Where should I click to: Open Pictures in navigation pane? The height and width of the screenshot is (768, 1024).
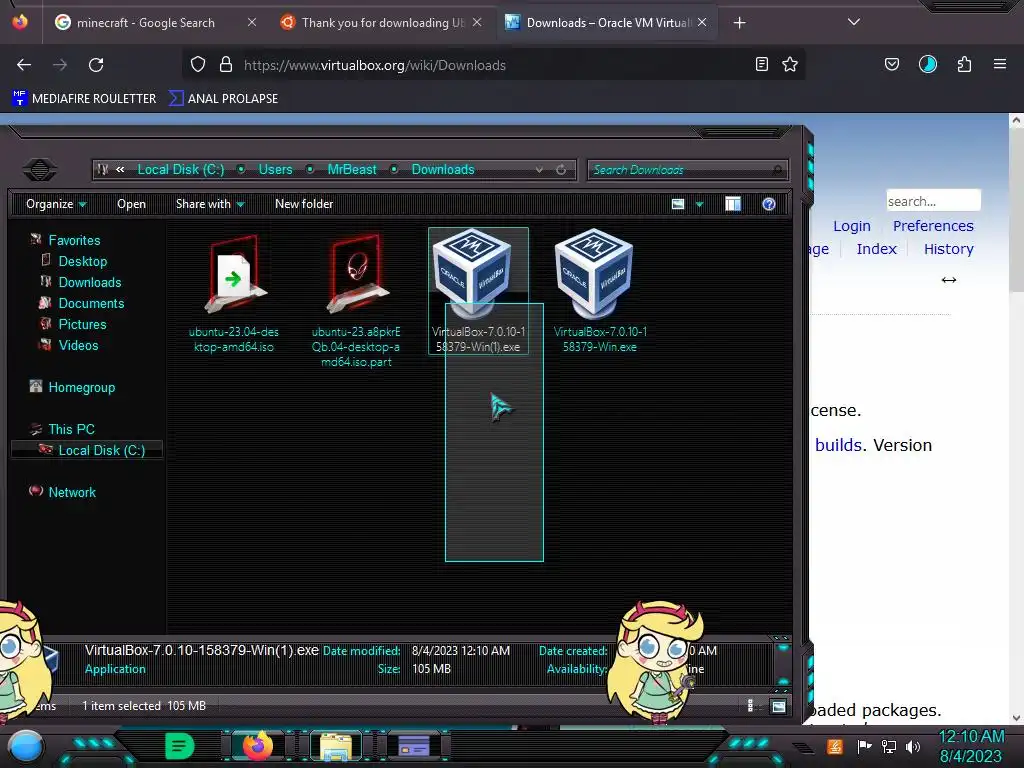pos(82,325)
